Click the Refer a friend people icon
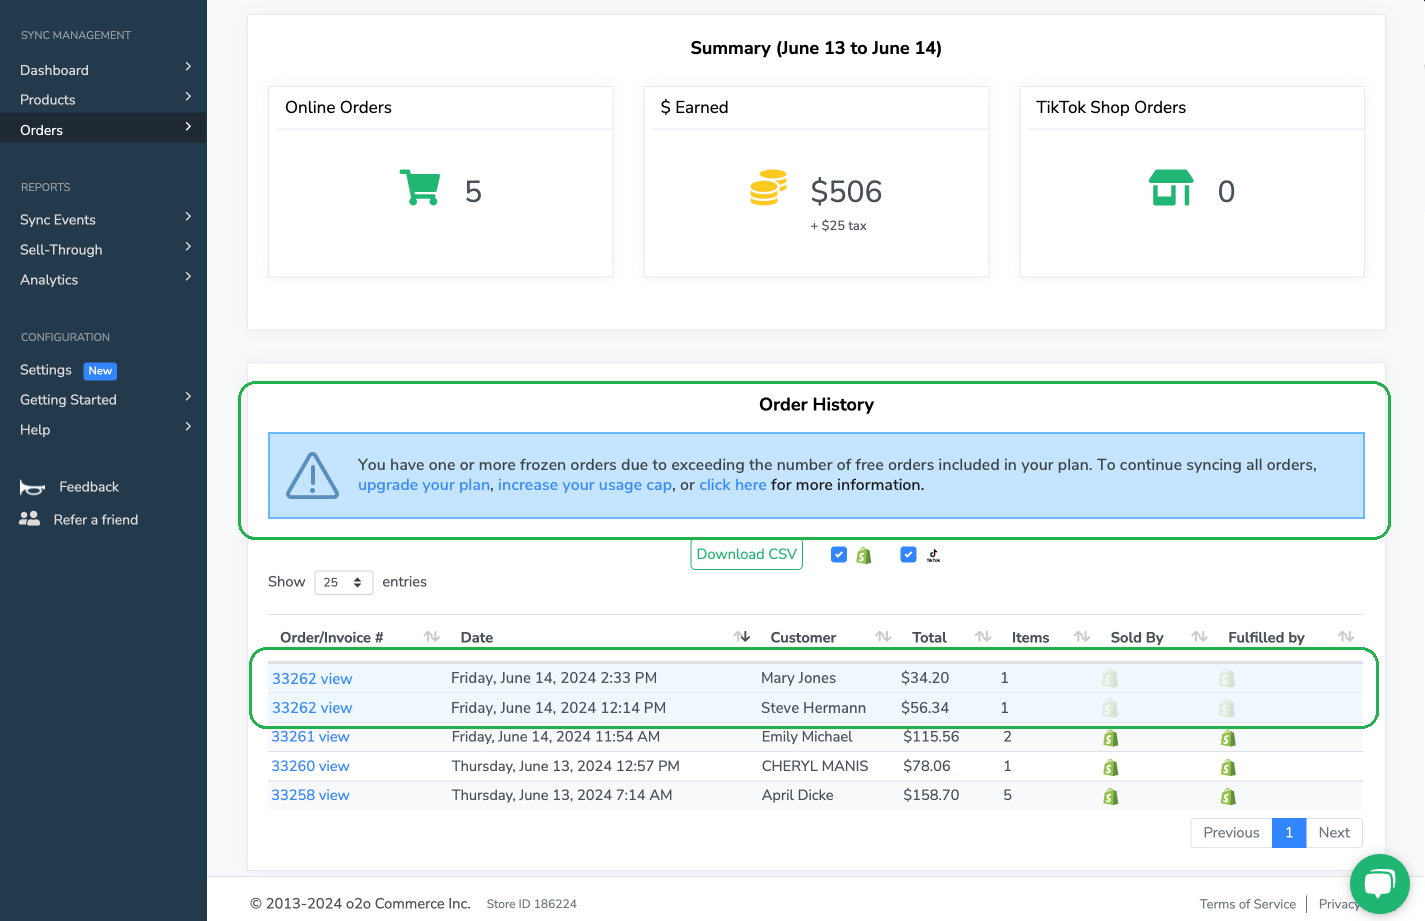The image size is (1425, 921). [x=30, y=519]
